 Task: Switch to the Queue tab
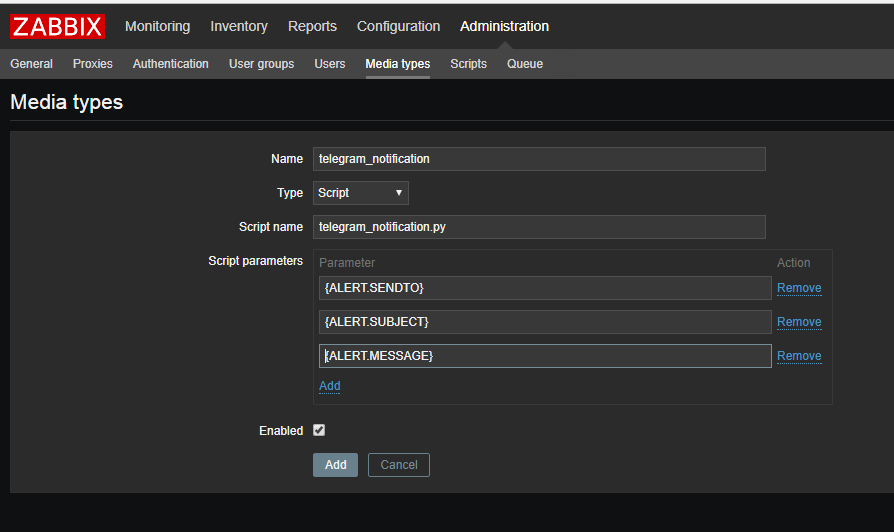(x=525, y=64)
